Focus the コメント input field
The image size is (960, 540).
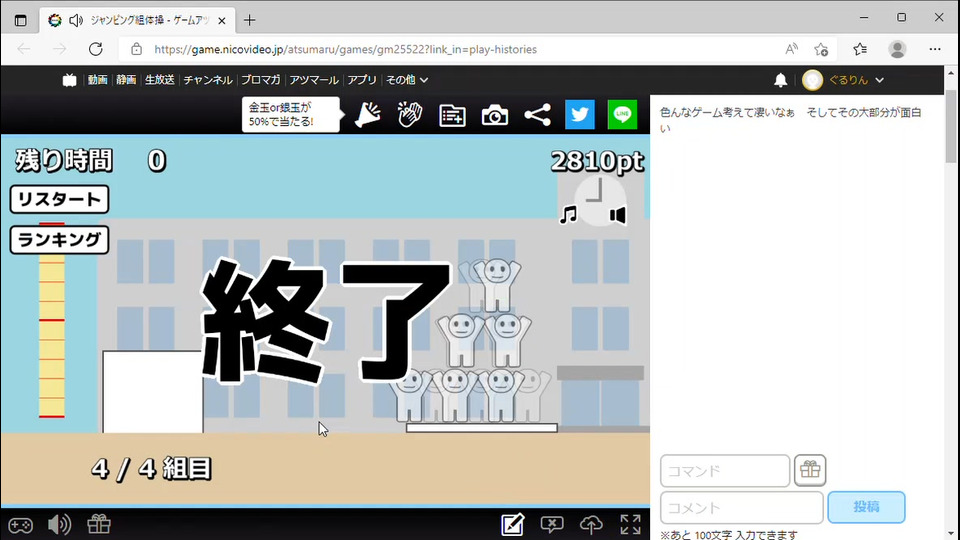pos(741,508)
